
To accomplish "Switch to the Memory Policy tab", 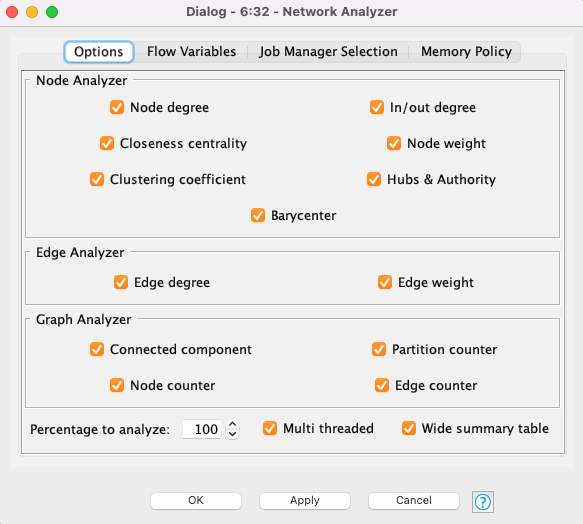I will point(466,51).
